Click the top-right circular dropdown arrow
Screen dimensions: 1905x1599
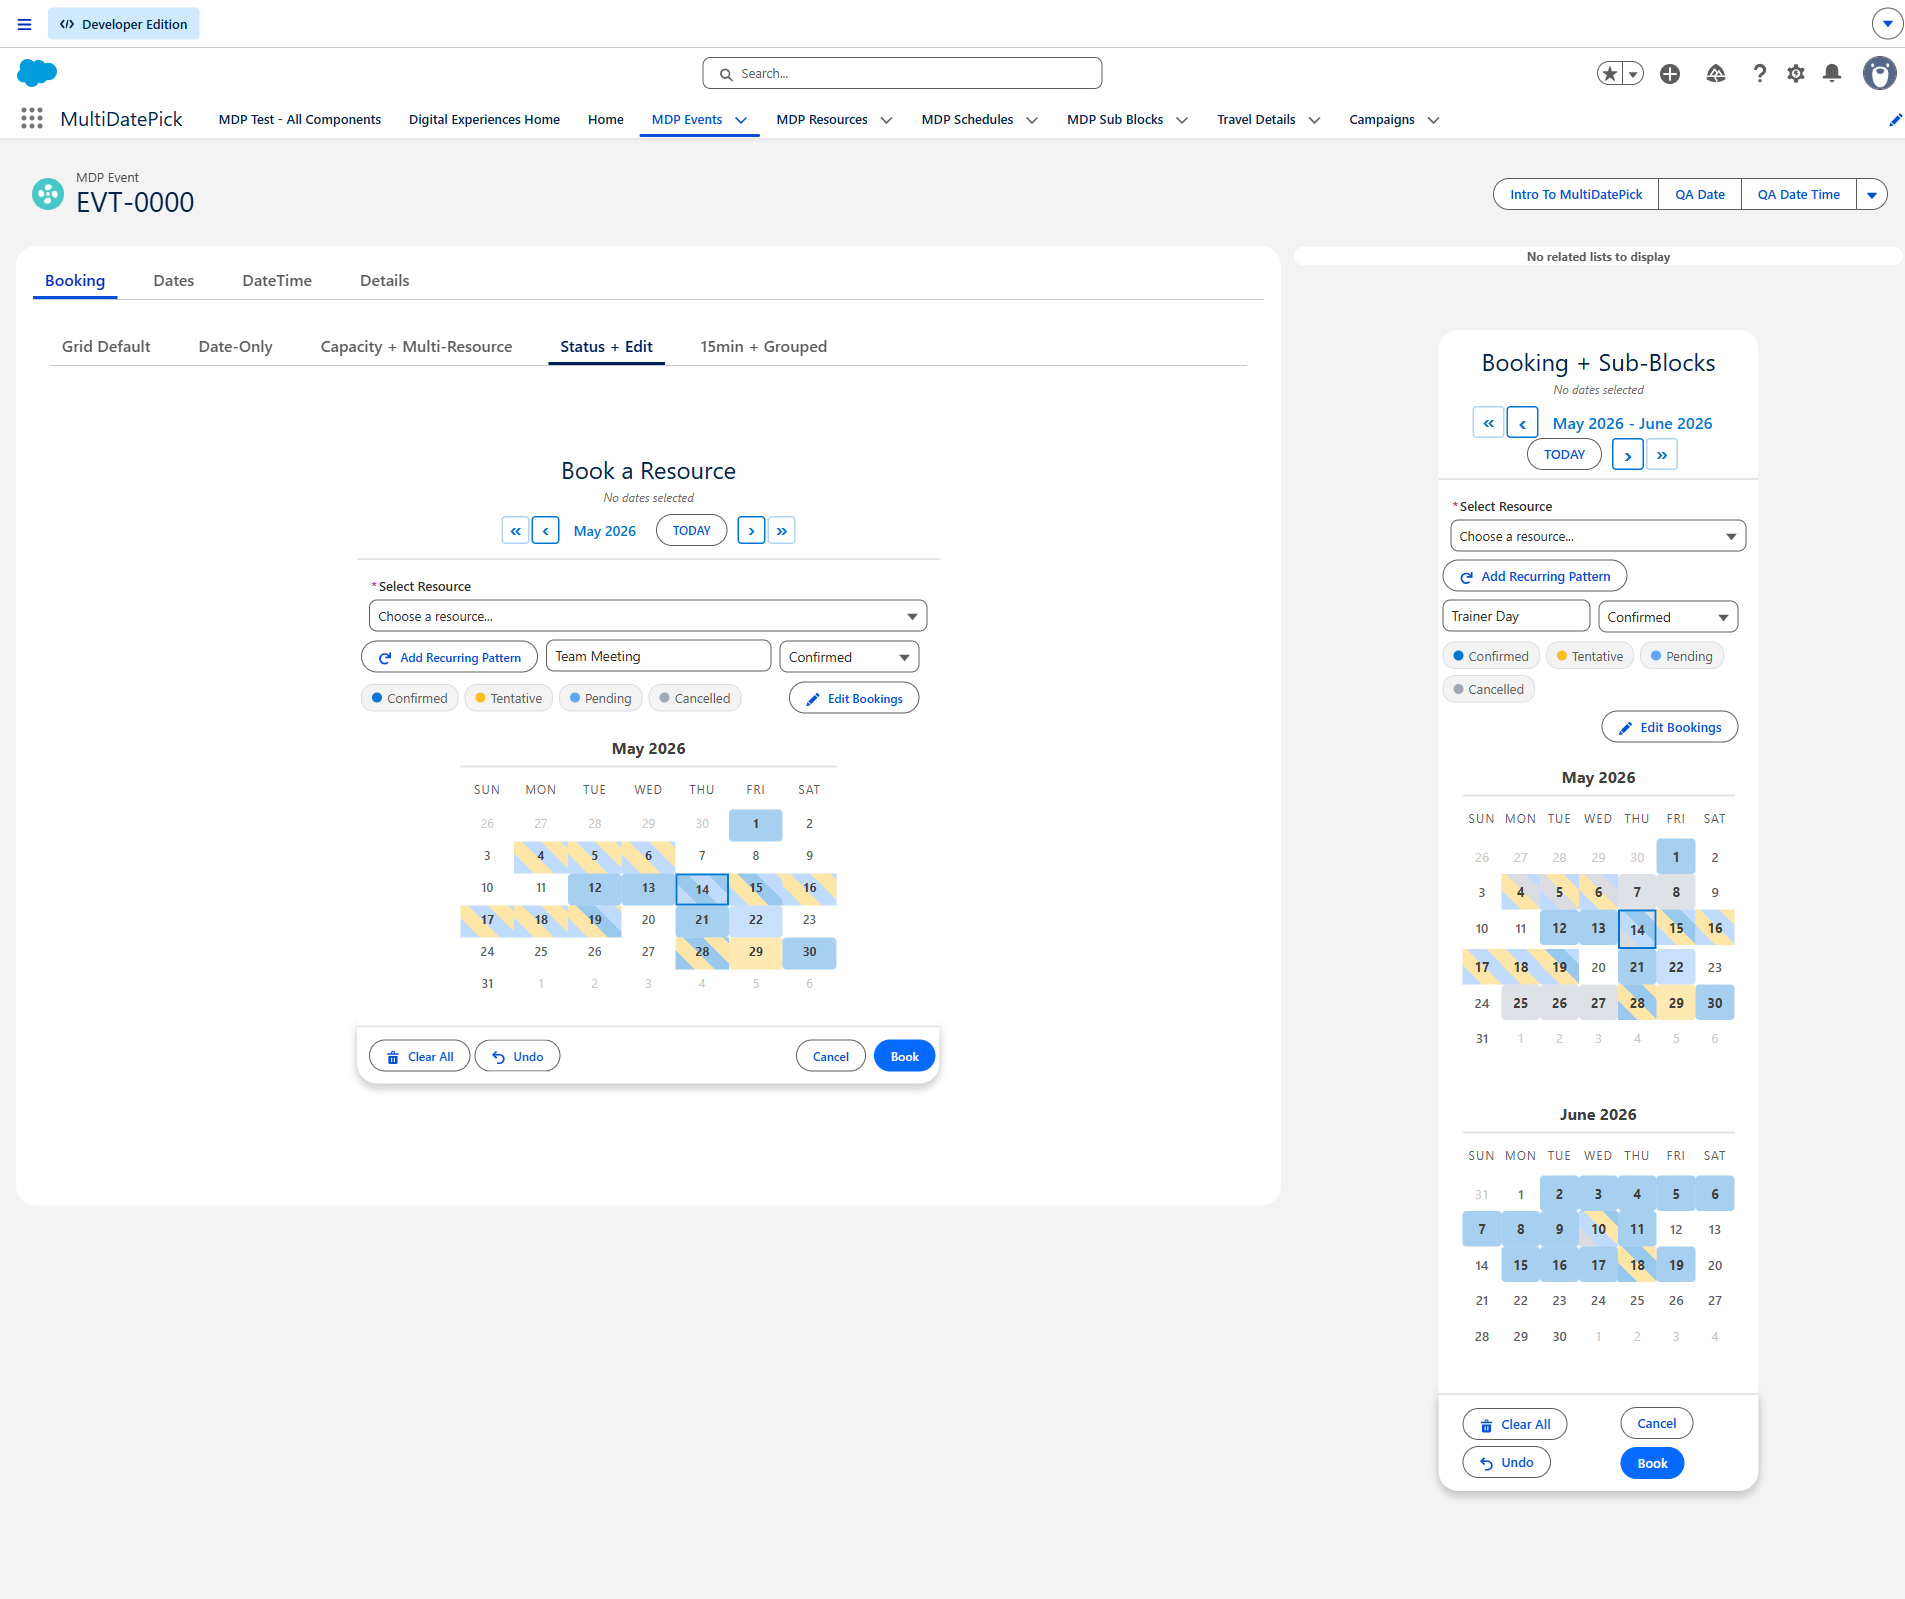[x=1887, y=23]
